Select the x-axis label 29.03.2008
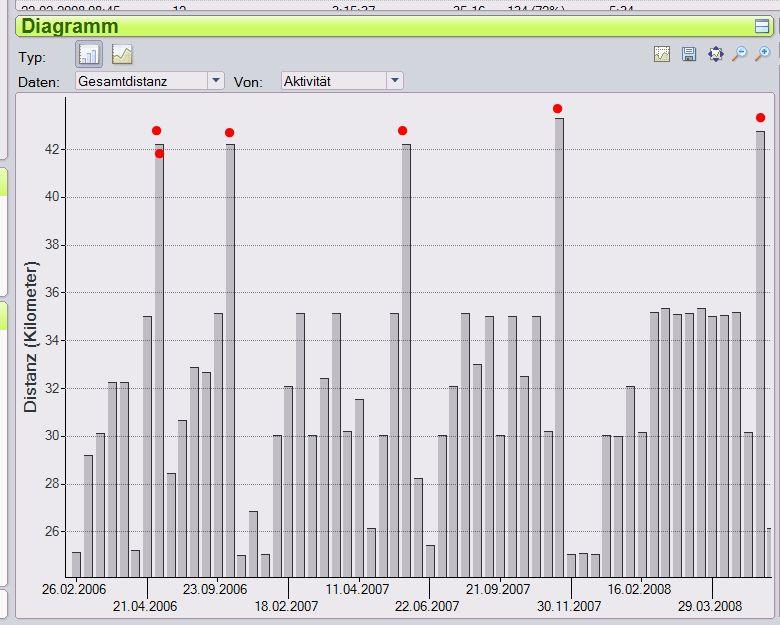 click(710, 607)
